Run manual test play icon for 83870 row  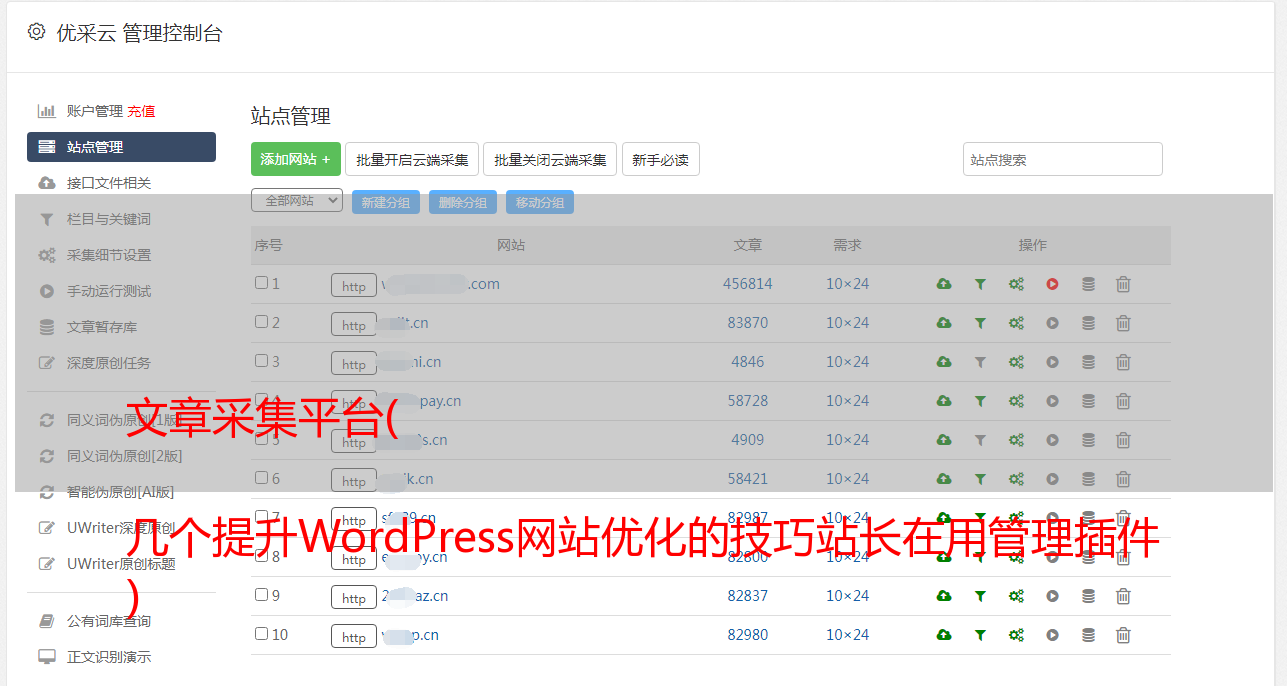[x=1052, y=323]
